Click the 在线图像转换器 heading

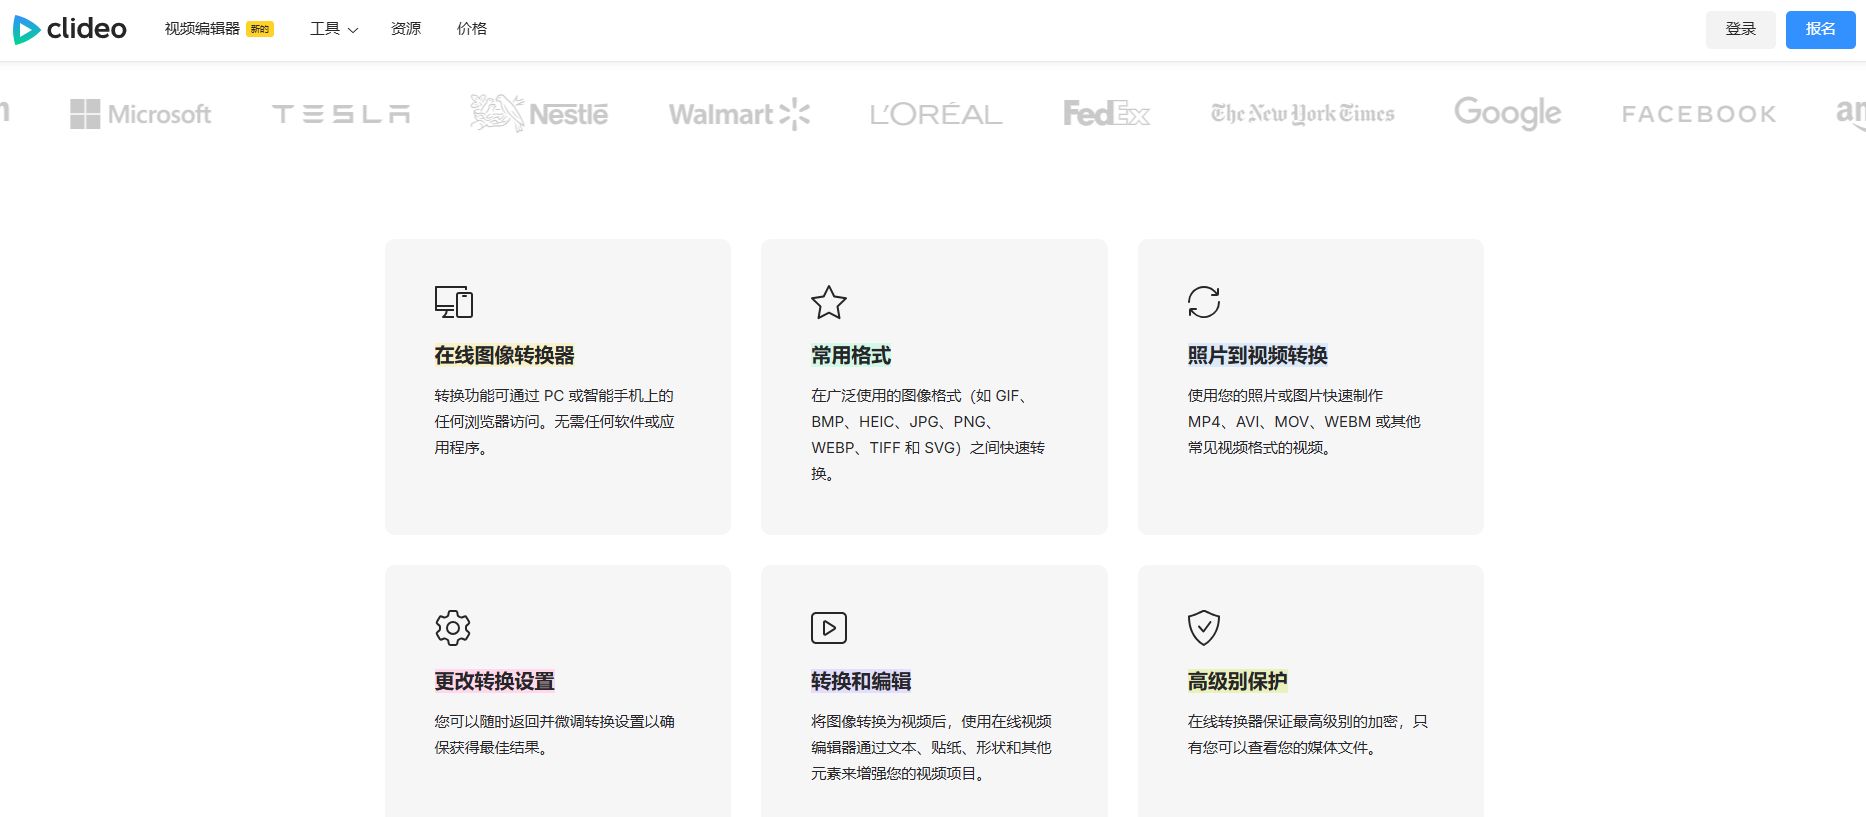504,356
